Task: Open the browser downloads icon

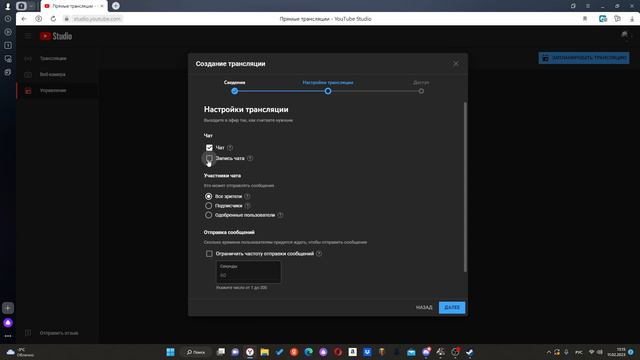Action: click(632, 19)
